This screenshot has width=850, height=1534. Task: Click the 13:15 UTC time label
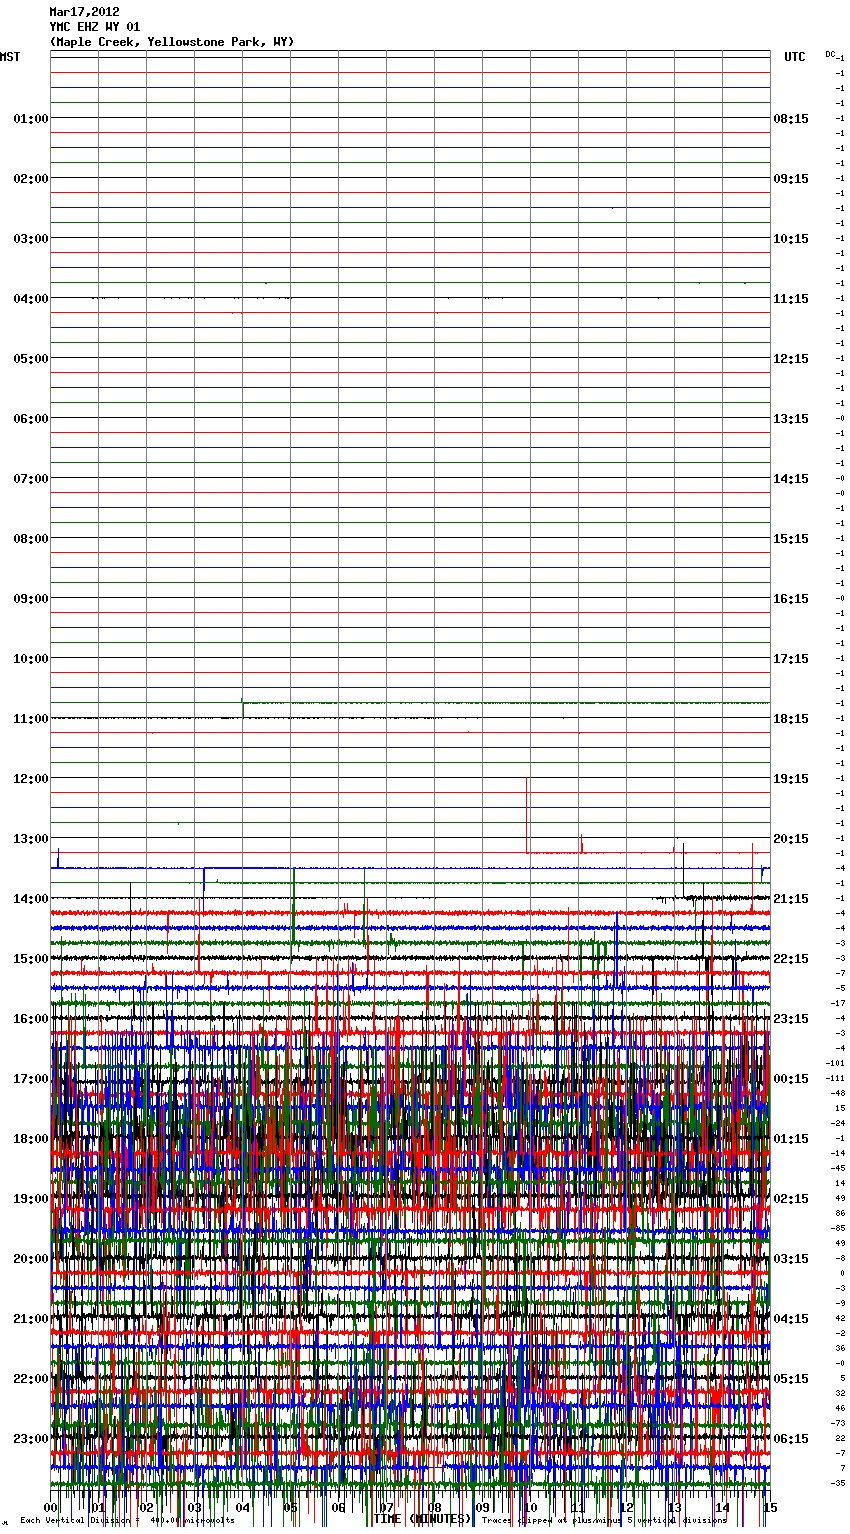(x=791, y=419)
